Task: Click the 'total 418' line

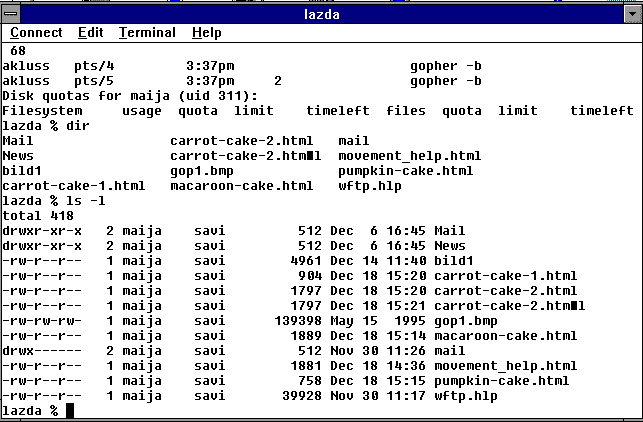Action: point(35,214)
